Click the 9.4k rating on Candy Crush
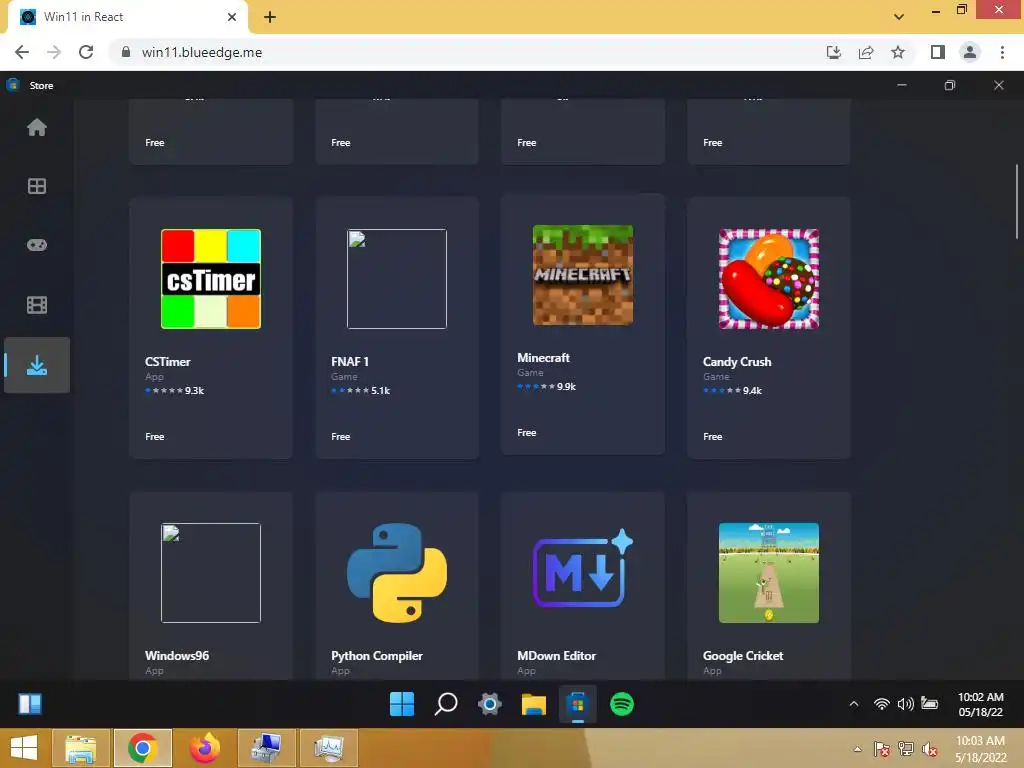The image size is (1024, 768). coord(752,391)
